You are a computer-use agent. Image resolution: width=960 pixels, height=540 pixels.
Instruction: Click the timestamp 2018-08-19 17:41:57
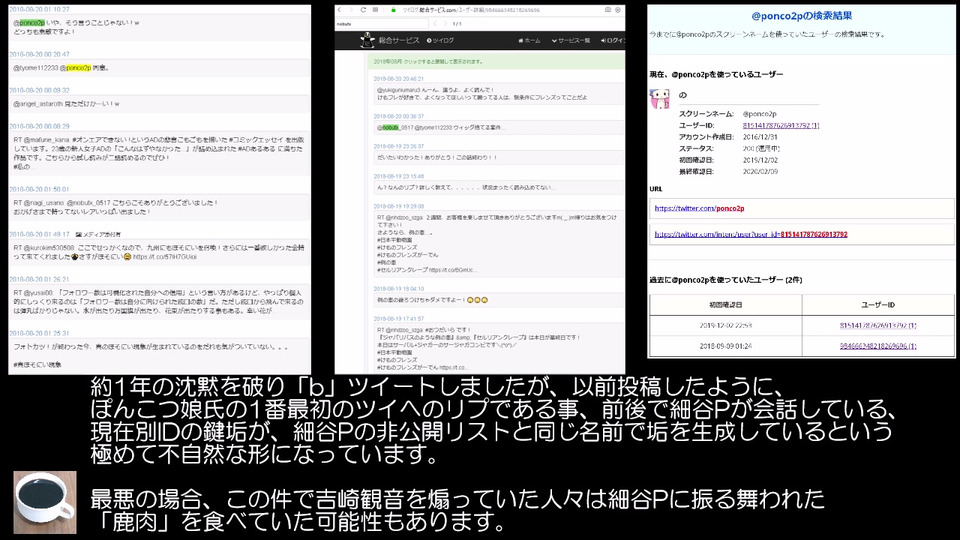[399, 318]
